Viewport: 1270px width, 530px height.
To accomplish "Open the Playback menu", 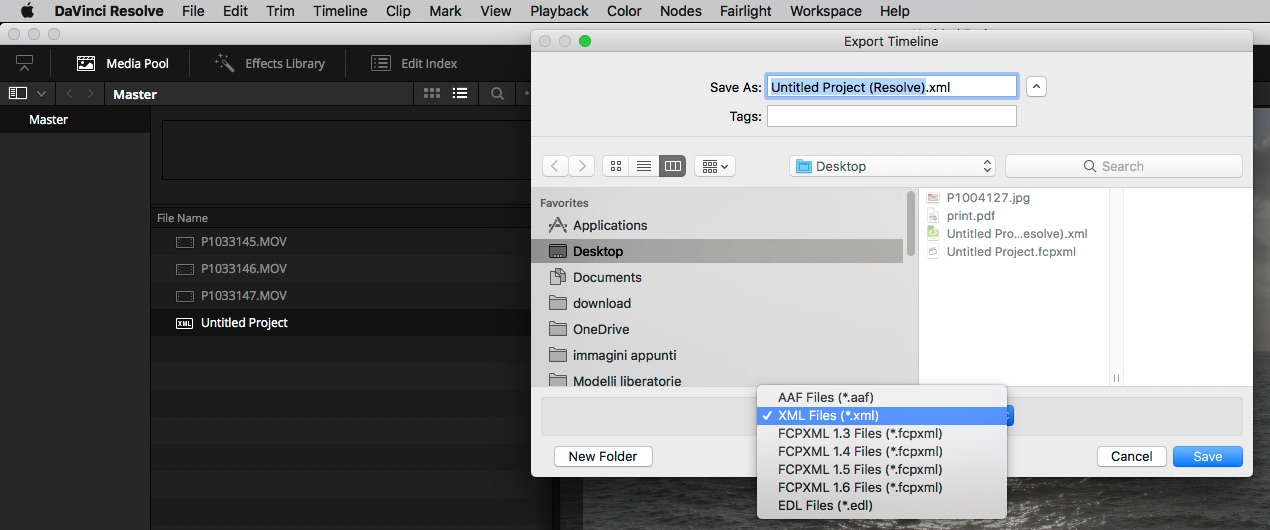I will (559, 11).
